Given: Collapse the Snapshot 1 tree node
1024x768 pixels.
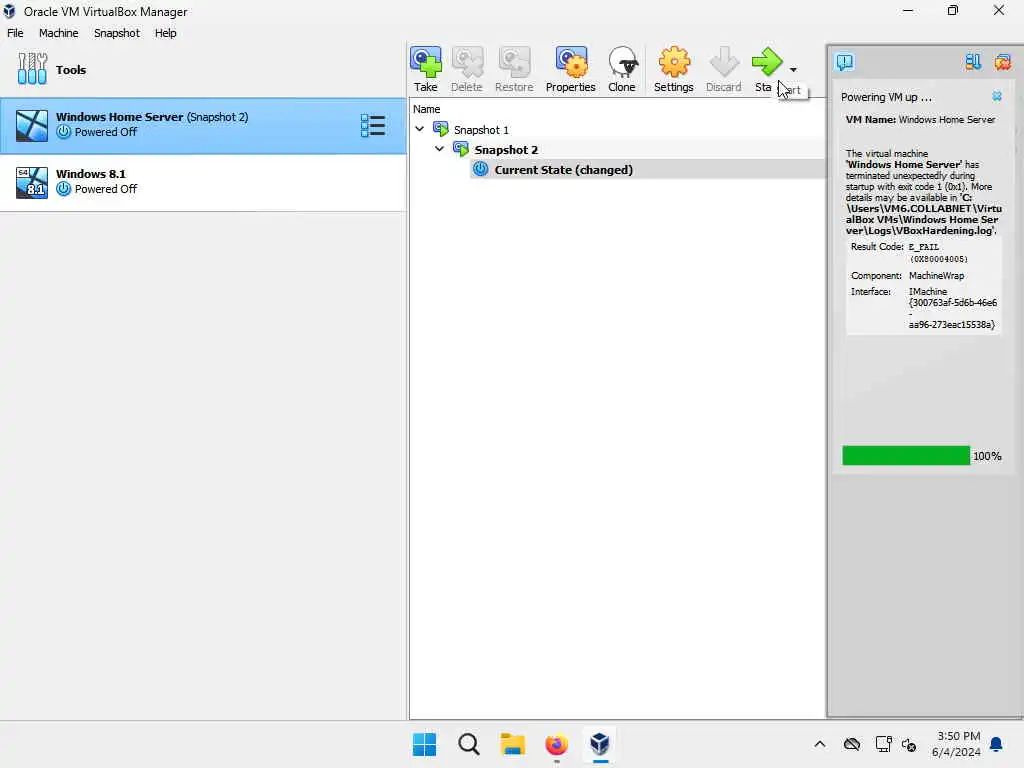Looking at the screenshot, I should [420, 129].
